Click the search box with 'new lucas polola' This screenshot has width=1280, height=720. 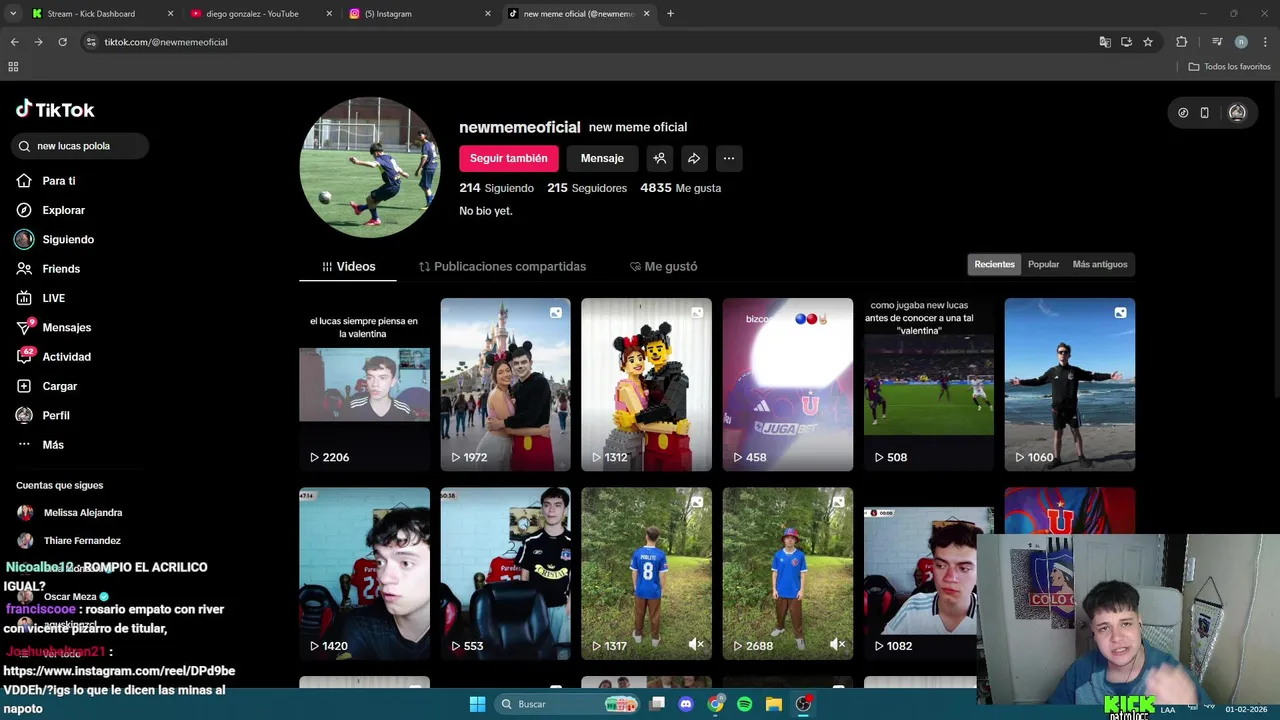[x=80, y=146]
